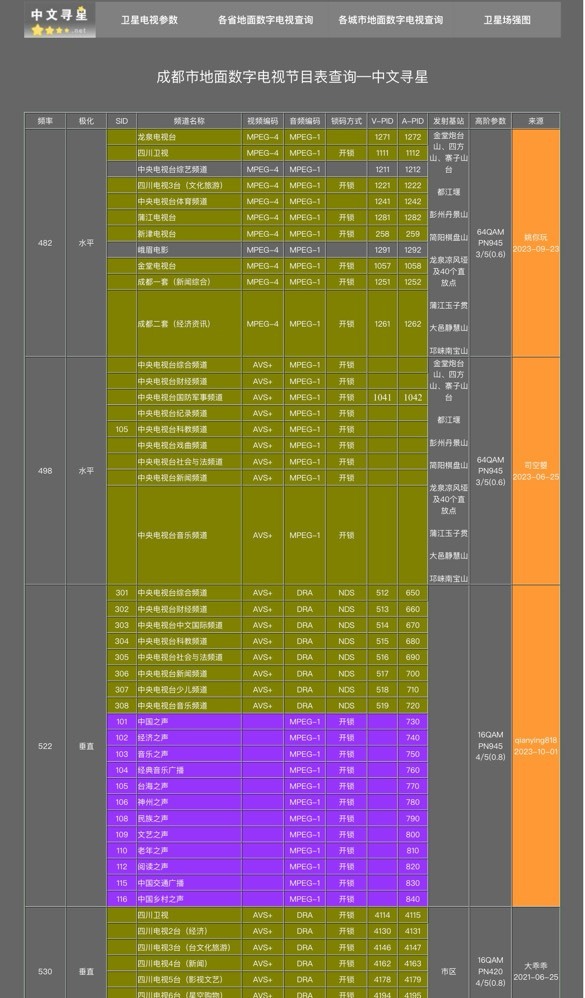Click the 中央电视台中文国际频道 channel name

coord(180,625)
